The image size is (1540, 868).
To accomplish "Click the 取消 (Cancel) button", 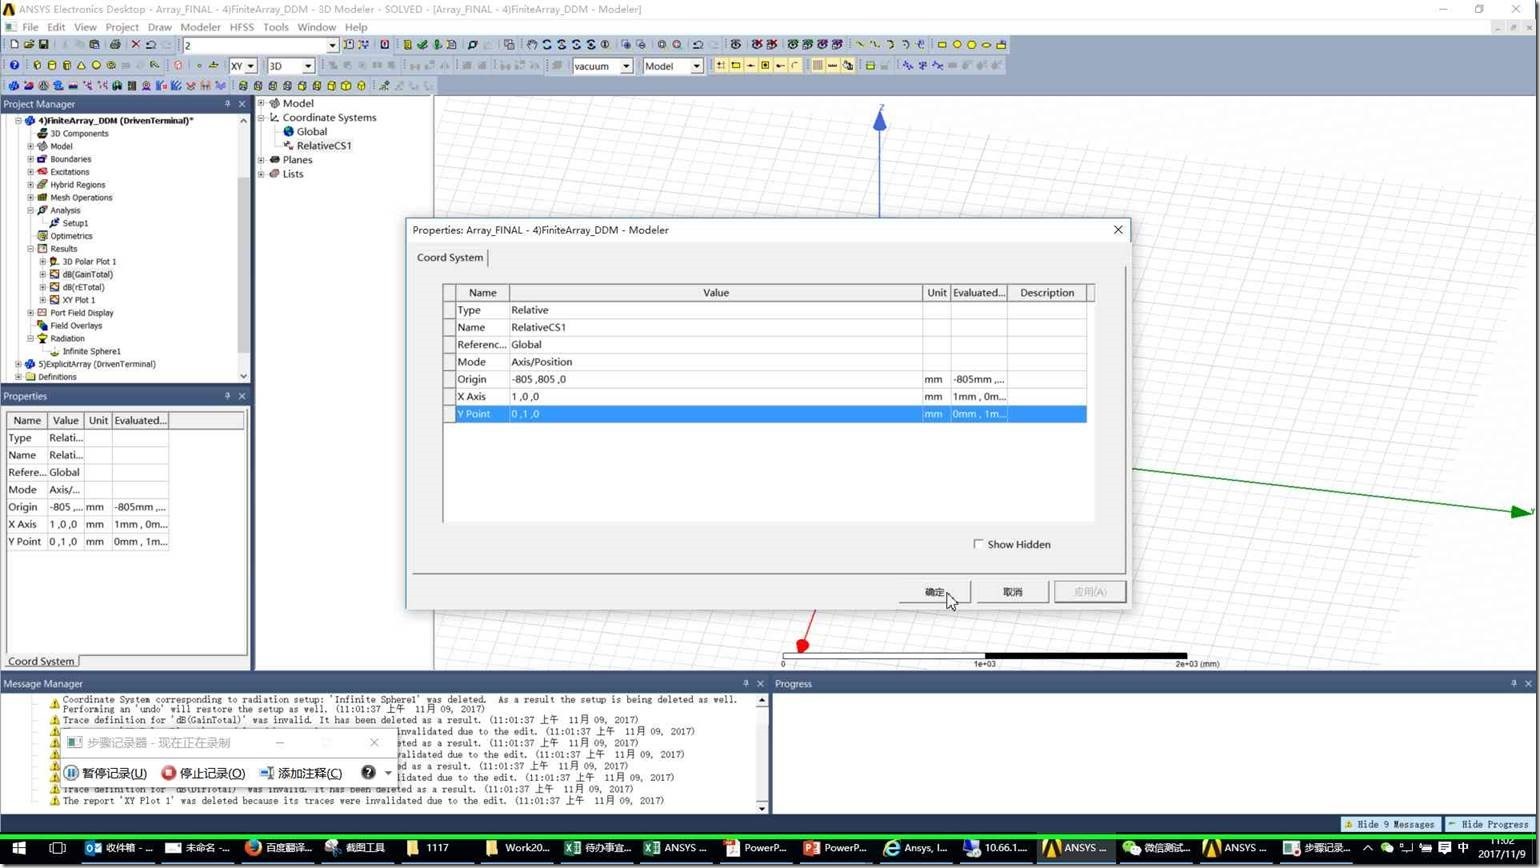I will pos(1012,592).
